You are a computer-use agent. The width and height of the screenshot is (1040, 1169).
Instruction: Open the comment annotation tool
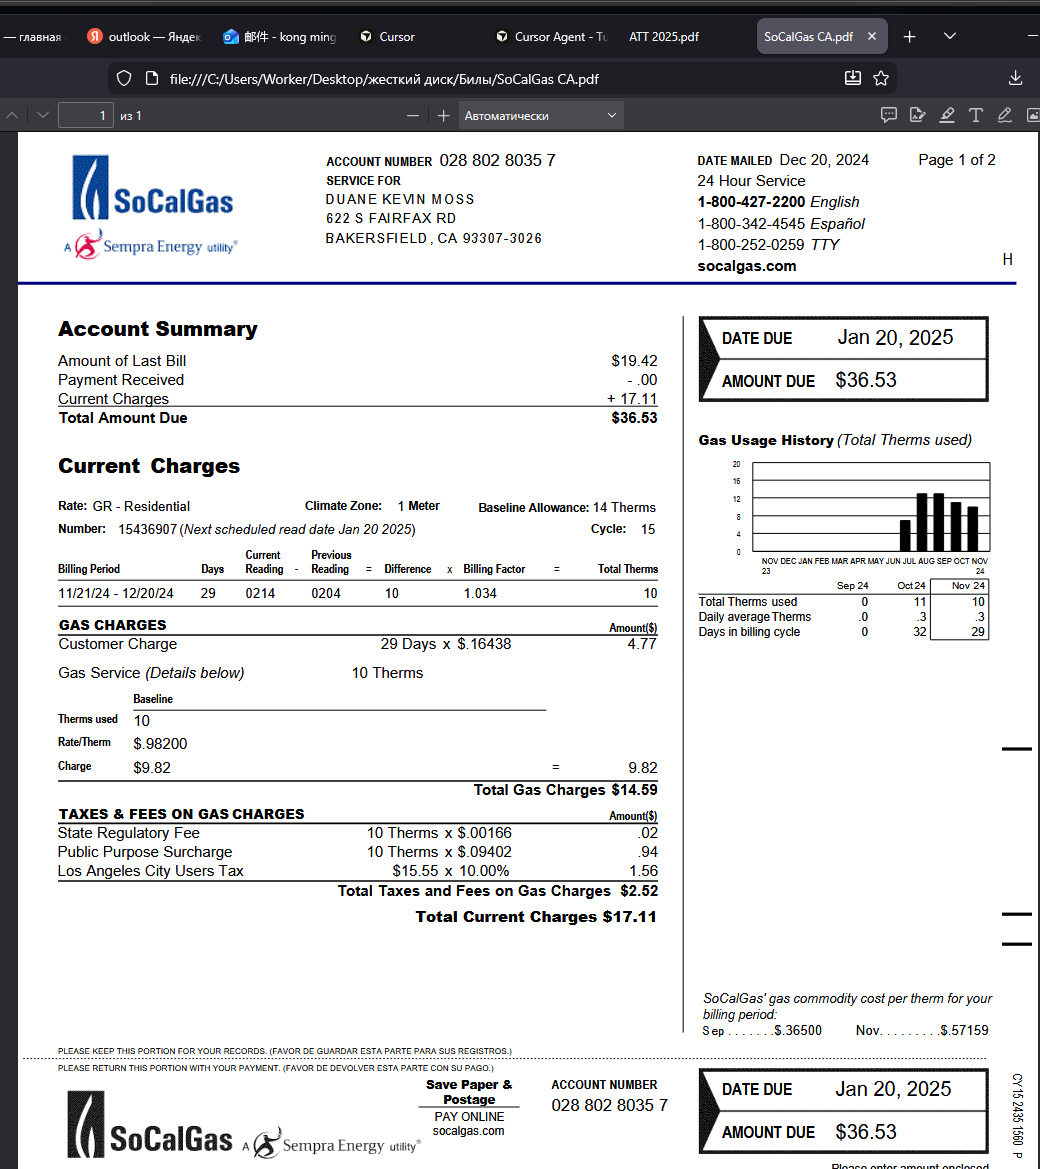pos(889,114)
